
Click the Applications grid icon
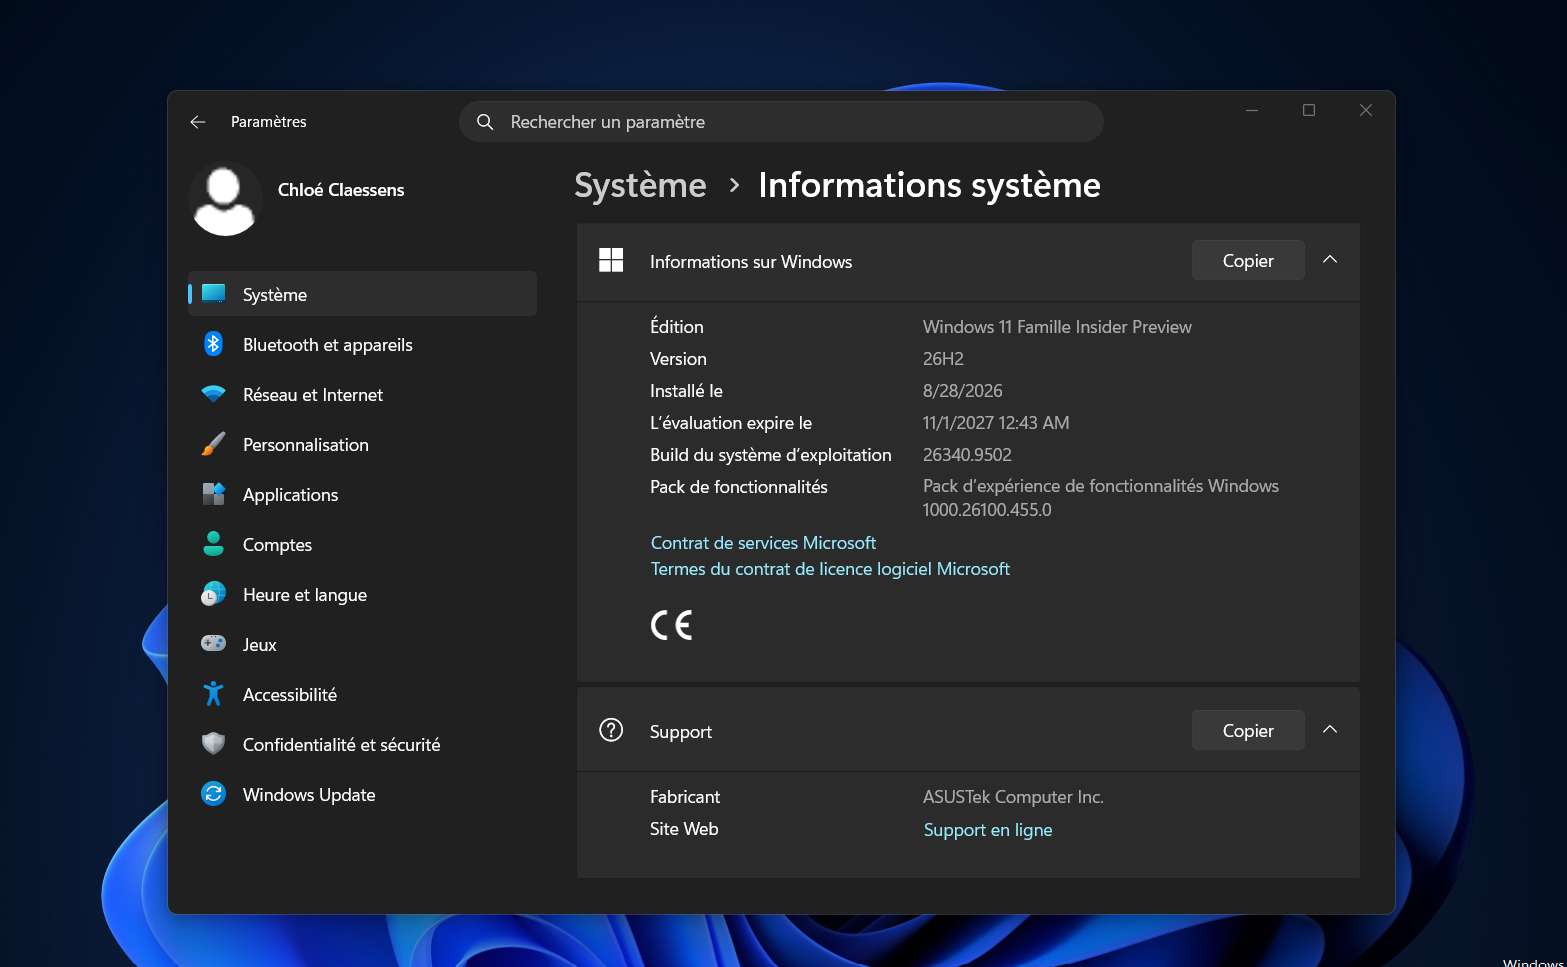click(x=213, y=494)
